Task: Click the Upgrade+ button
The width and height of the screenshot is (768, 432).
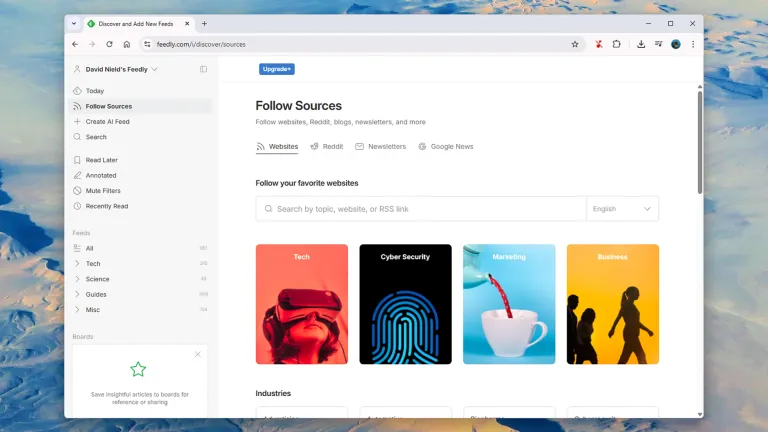Action: [x=277, y=69]
